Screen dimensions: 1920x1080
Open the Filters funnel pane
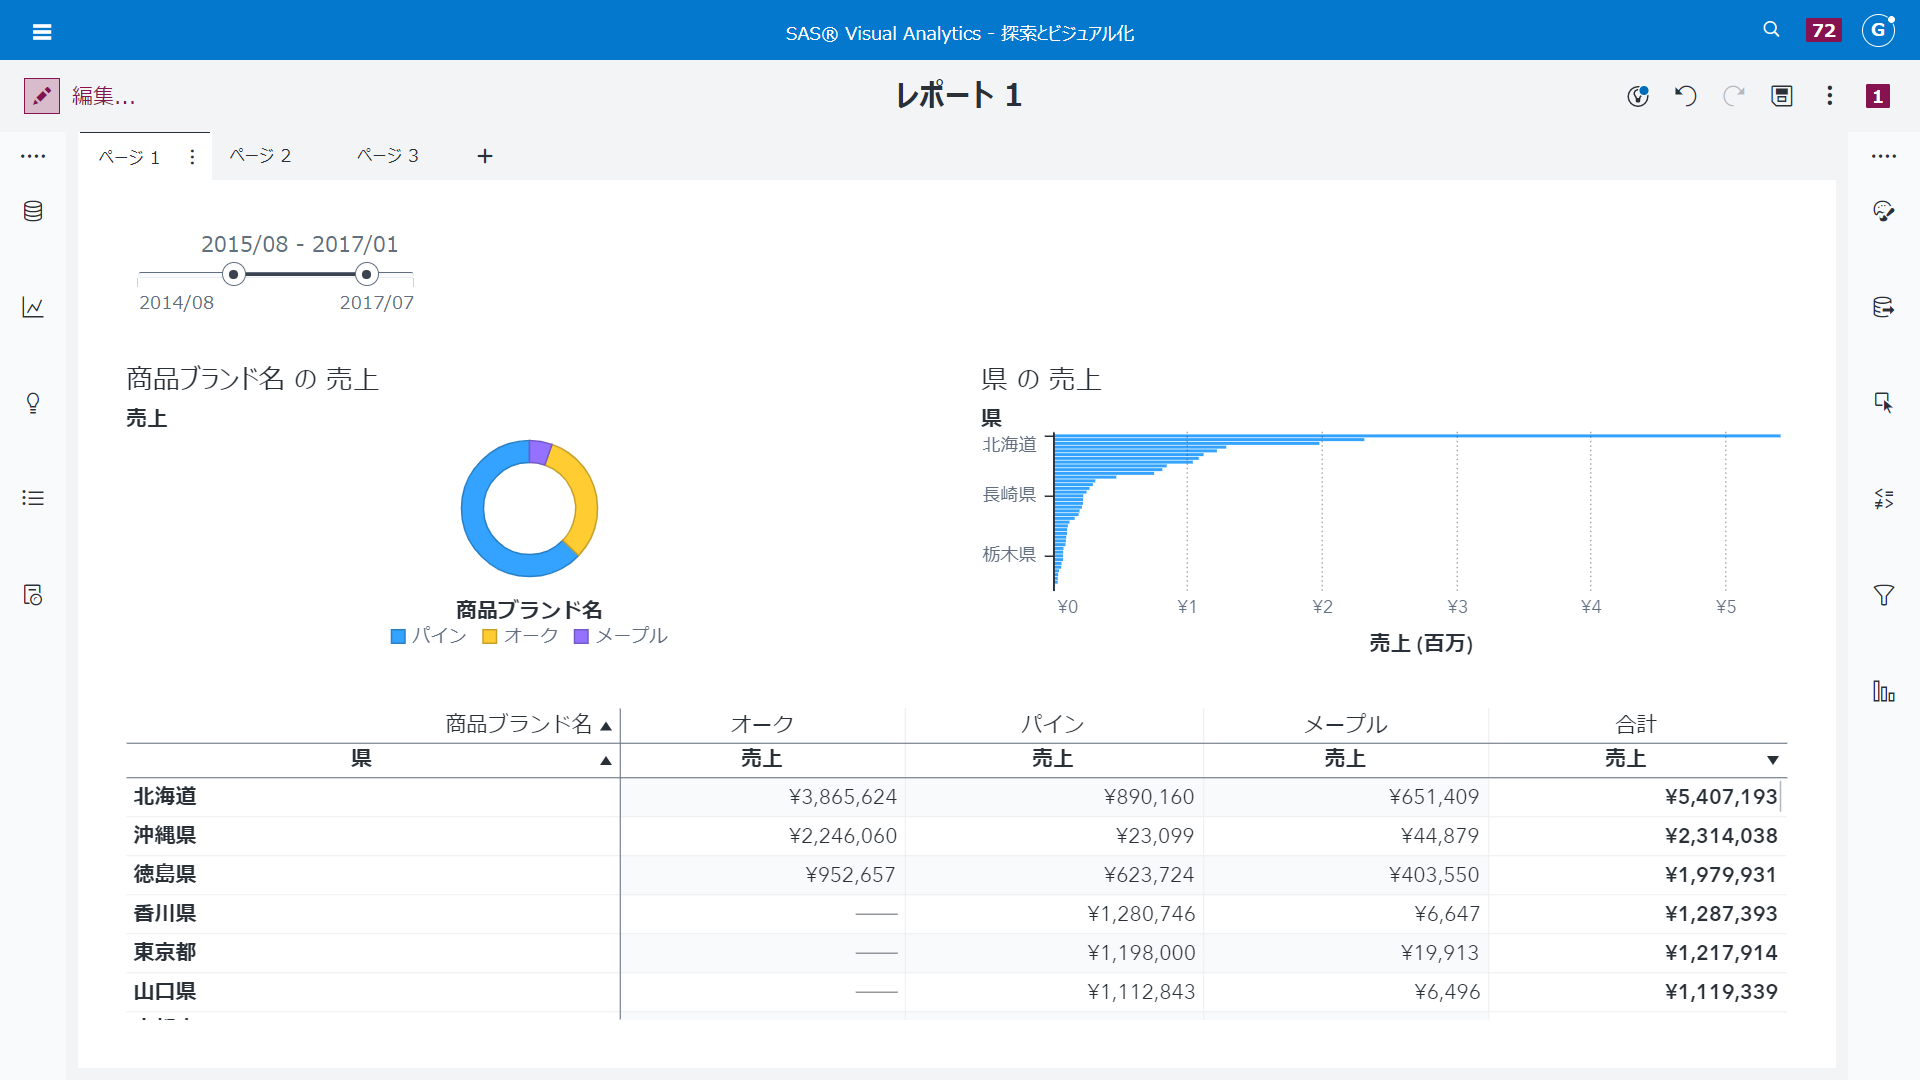pyautogui.click(x=1884, y=595)
